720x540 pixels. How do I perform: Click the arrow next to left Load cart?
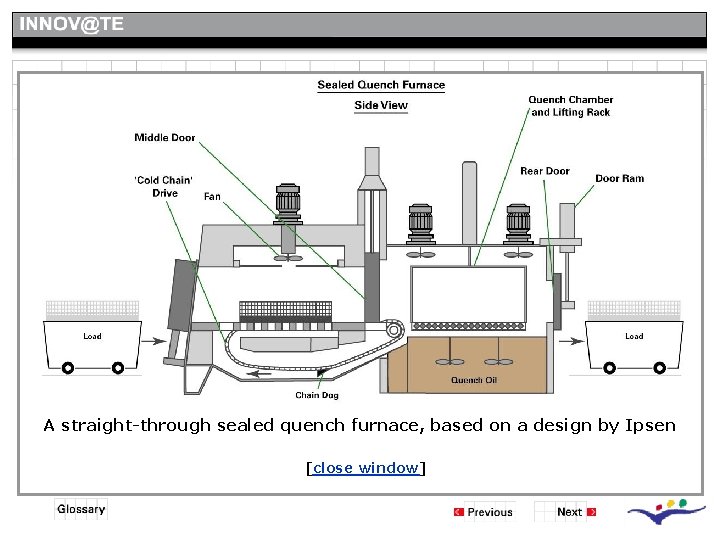(x=154, y=341)
